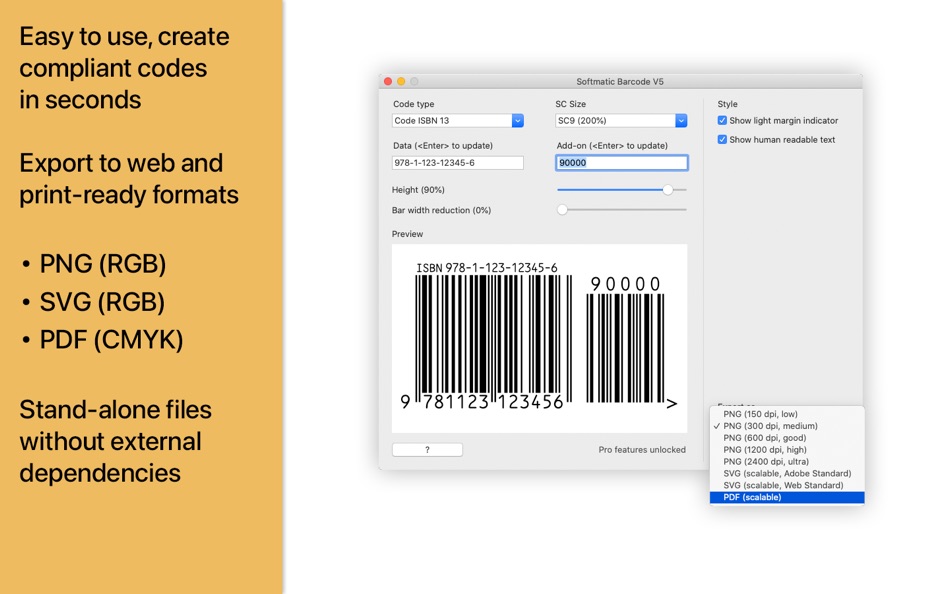Select PNG (300 dpi, medium) export option
Image resolution: width=950 pixels, height=594 pixels.
(x=787, y=426)
